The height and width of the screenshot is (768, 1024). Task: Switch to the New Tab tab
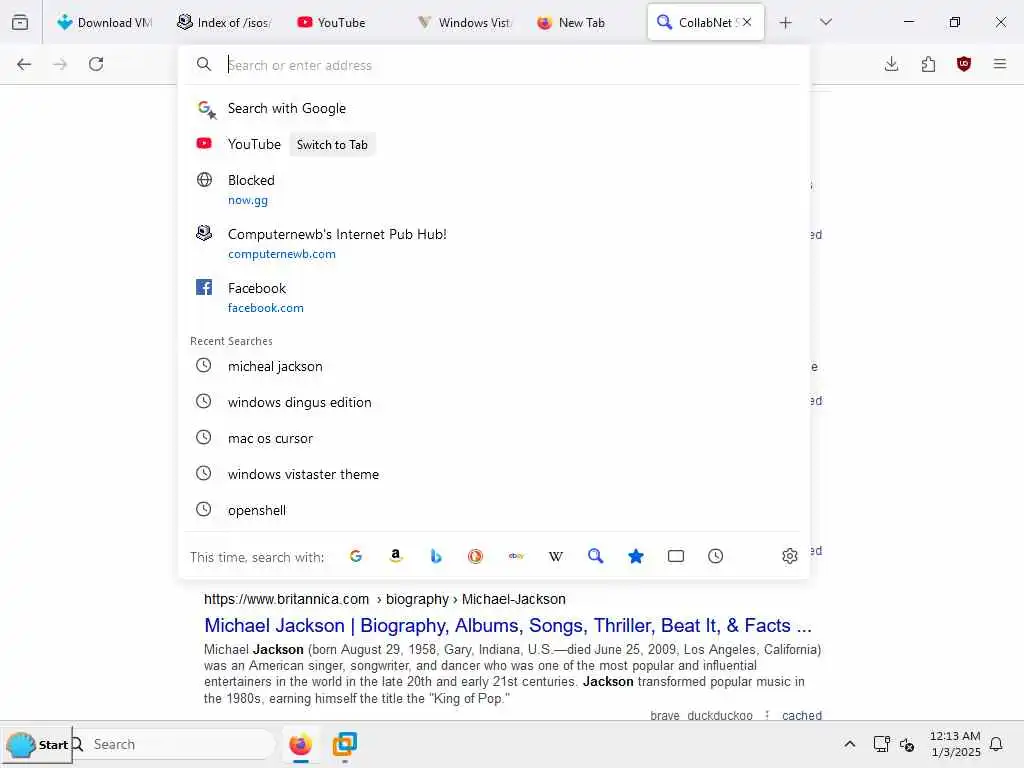583,22
